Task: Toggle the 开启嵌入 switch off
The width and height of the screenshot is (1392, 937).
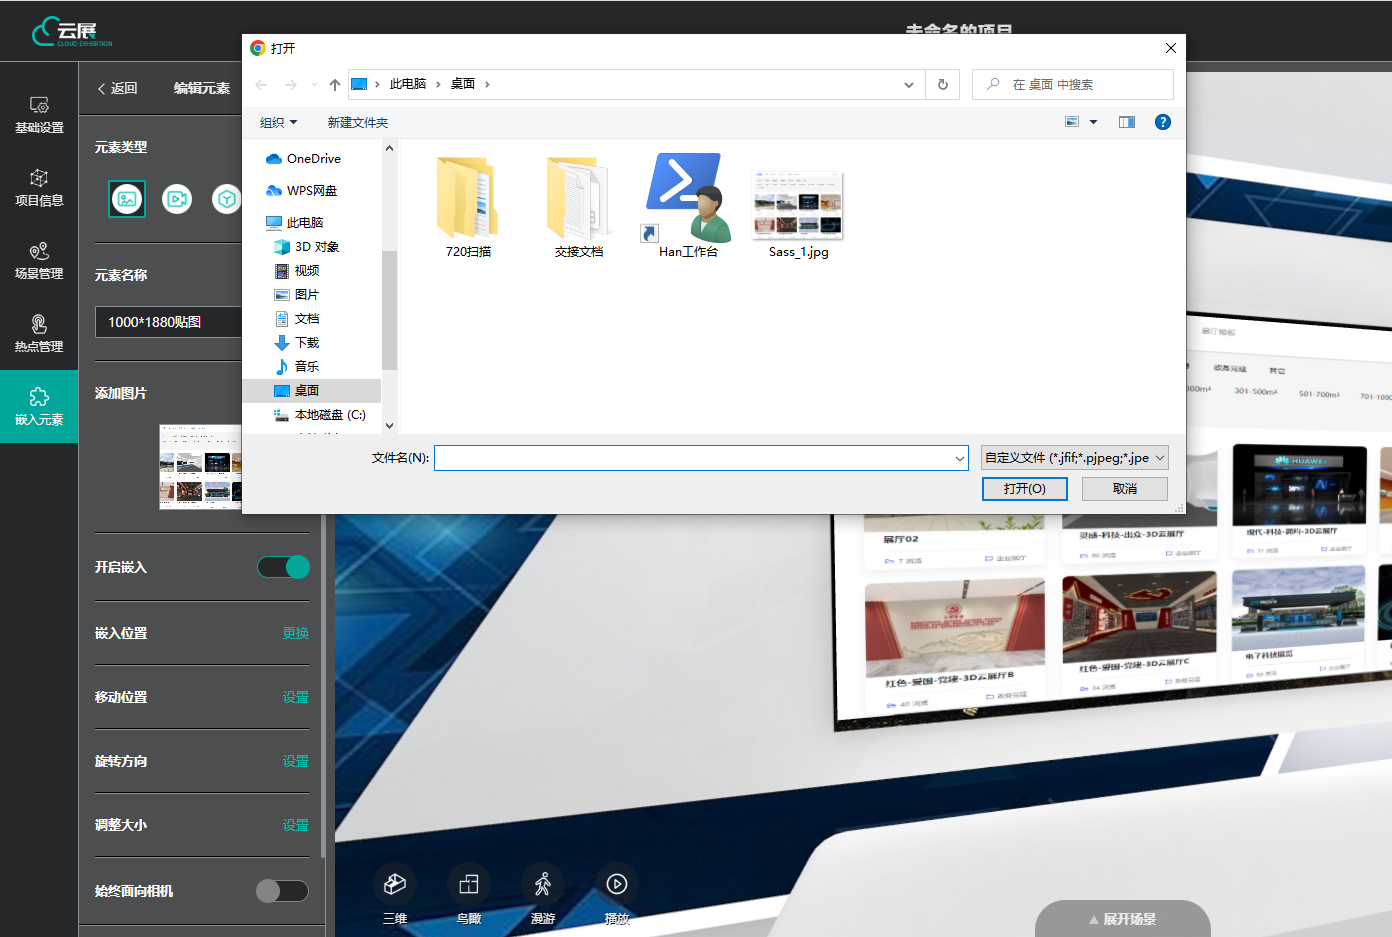Action: (x=283, y=567)
